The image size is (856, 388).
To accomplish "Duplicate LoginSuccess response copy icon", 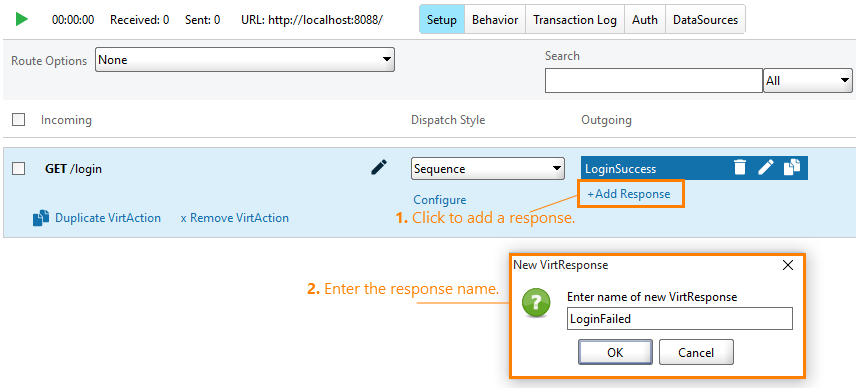I will point(792,168).
